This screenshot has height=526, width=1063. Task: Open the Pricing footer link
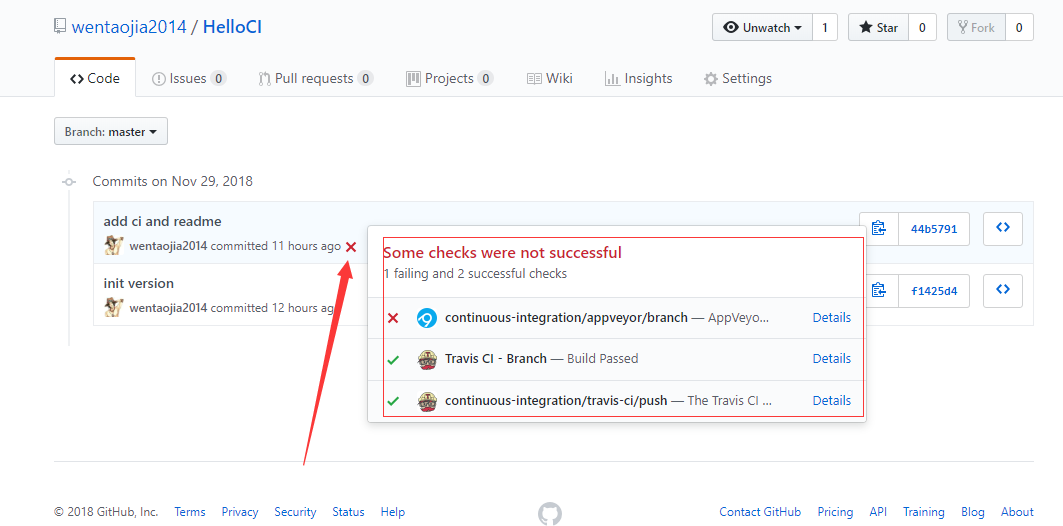(x=835, y=512)
